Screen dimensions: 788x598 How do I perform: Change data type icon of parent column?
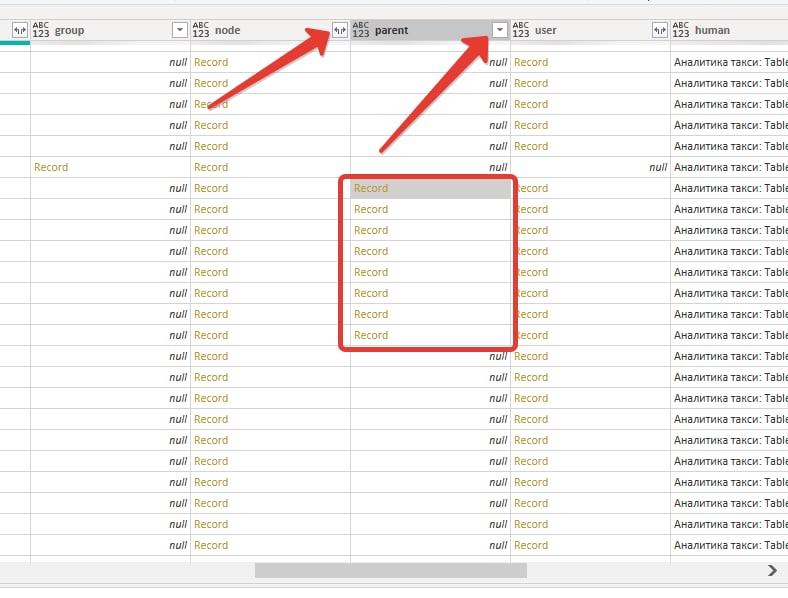coord(360,30)
